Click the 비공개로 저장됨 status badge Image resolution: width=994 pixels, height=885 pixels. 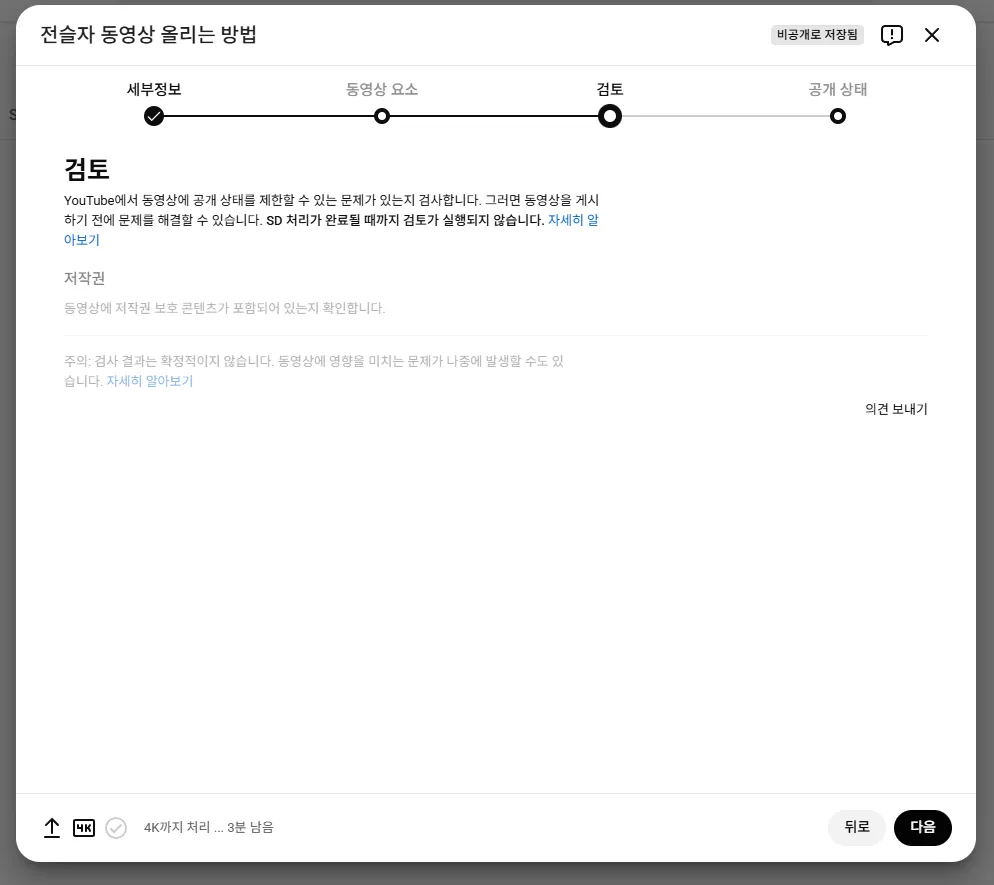(x=817, y=35)
